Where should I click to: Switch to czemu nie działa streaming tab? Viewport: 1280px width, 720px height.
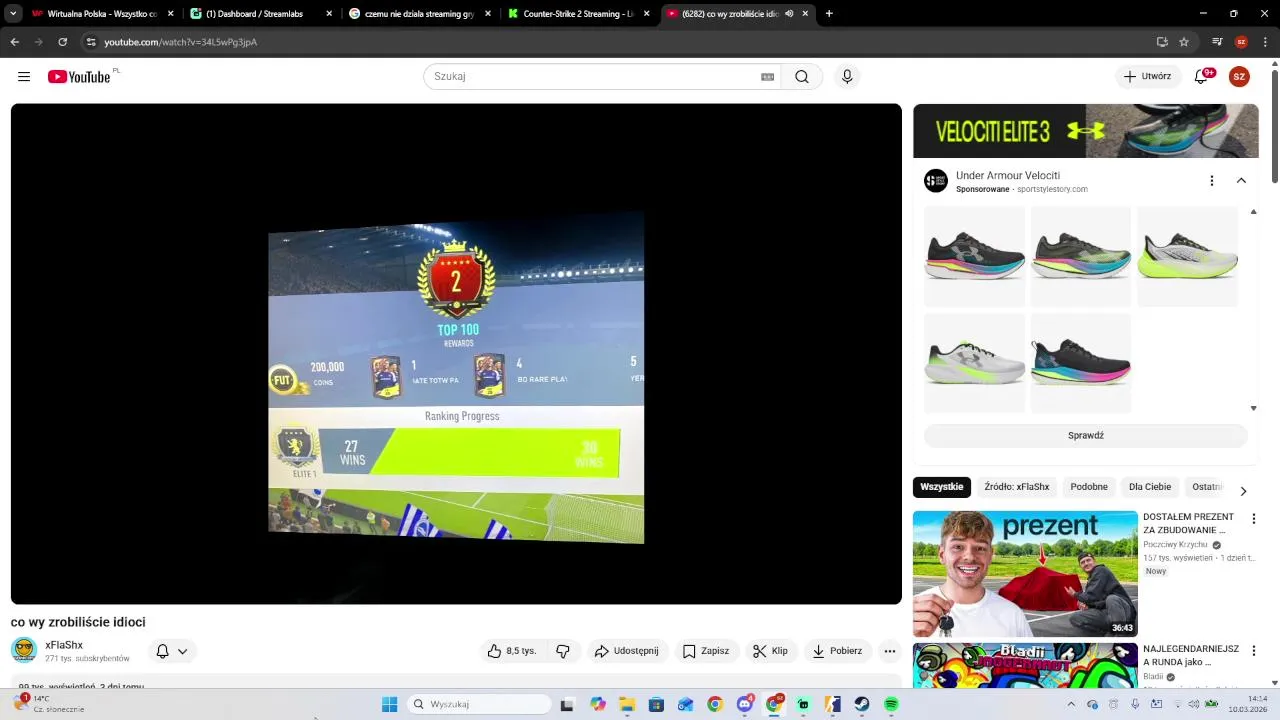(x=420, y=14)
